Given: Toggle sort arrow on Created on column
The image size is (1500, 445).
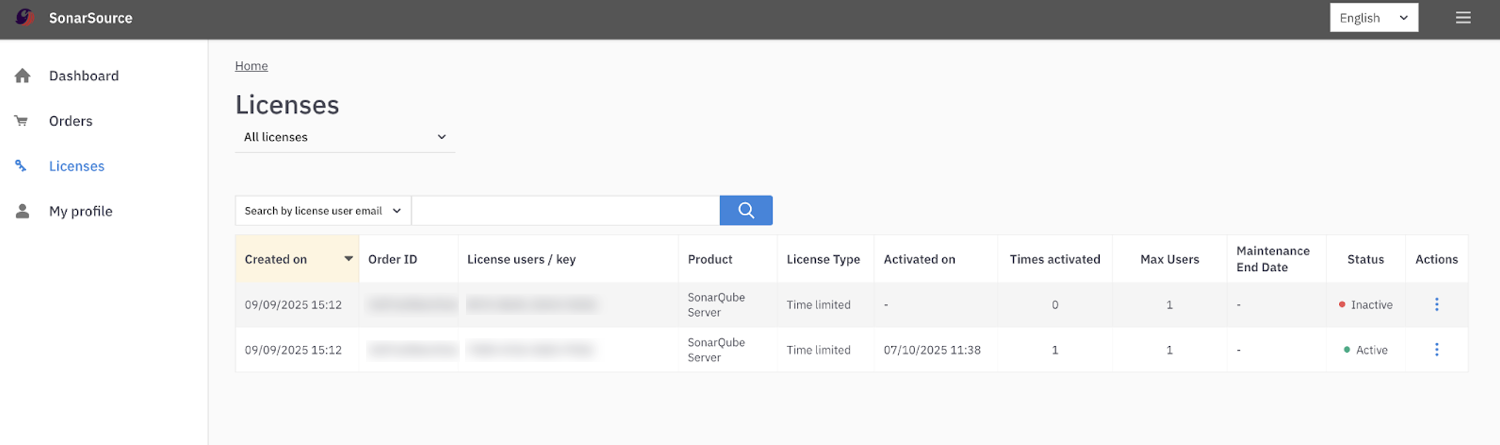Looking at the screenshot, I should pyautogui.click(x=348, y=259).
